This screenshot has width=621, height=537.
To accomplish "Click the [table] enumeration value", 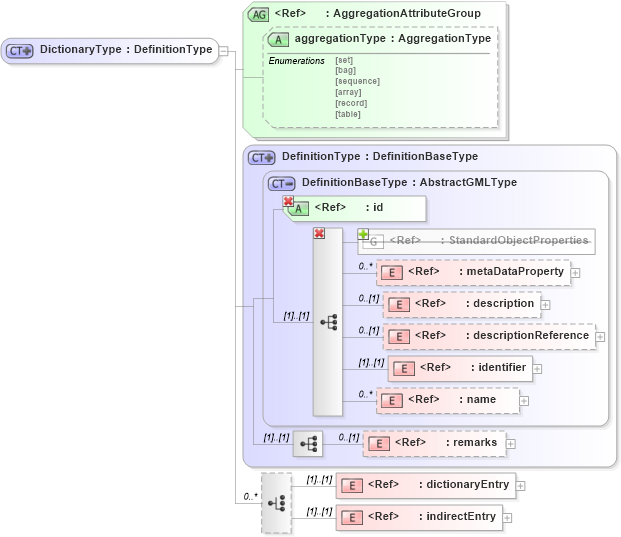I will coord(348,114).
